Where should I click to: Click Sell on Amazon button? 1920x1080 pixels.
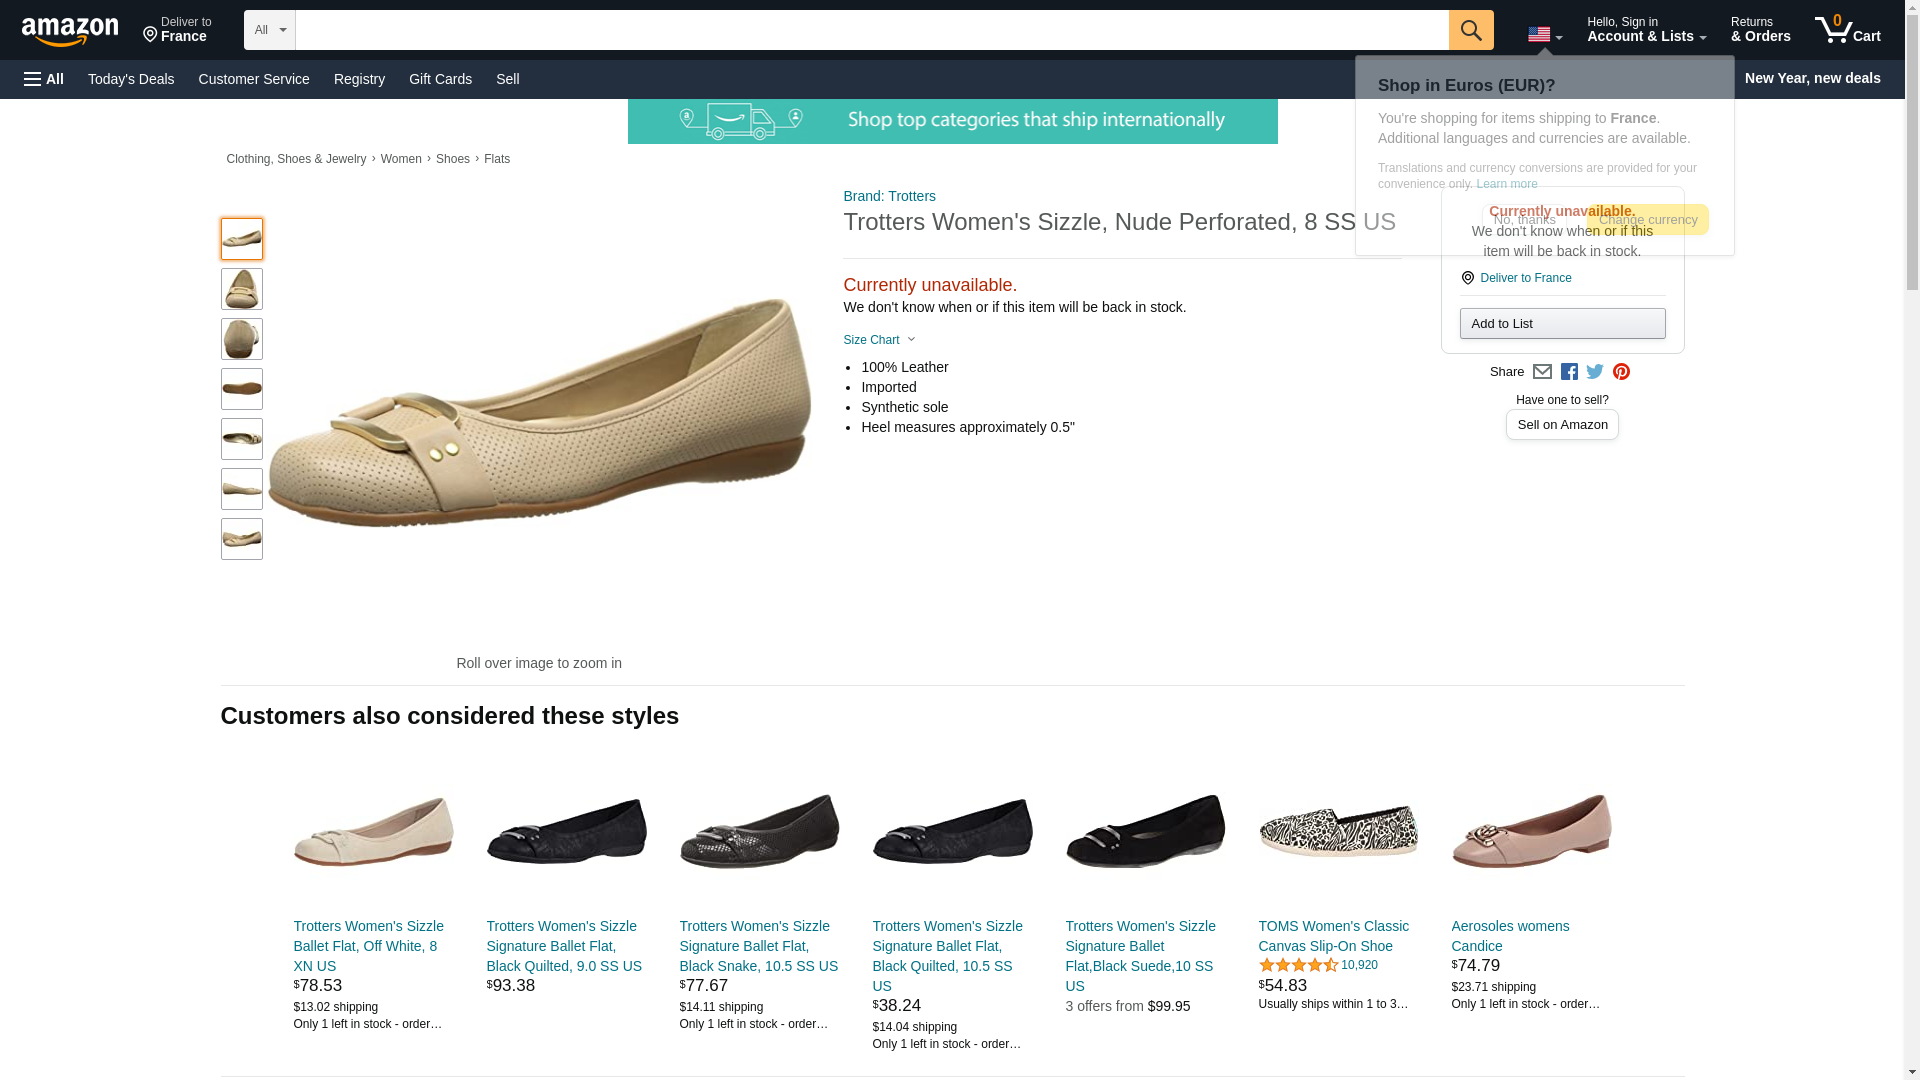tap(1561, 425)
